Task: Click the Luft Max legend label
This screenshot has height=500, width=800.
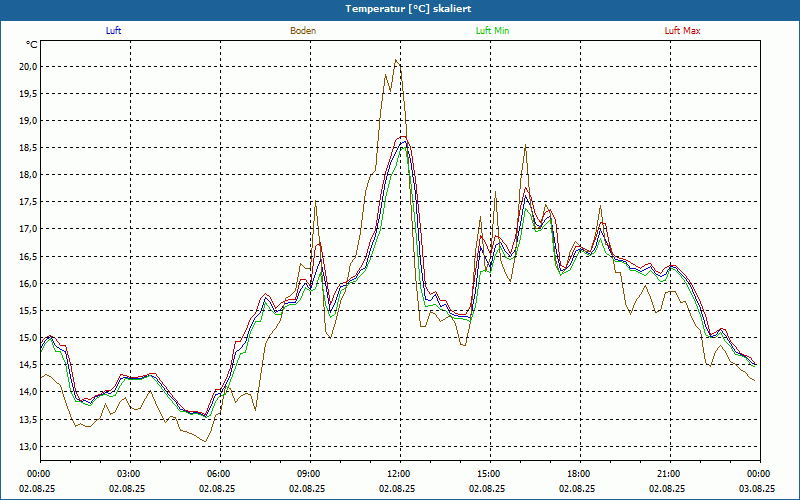Action: (x=682, y=31)
